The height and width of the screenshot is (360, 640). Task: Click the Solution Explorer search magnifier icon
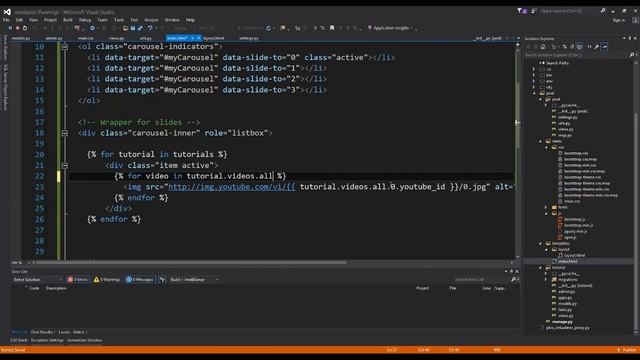[x=631, y=55]
